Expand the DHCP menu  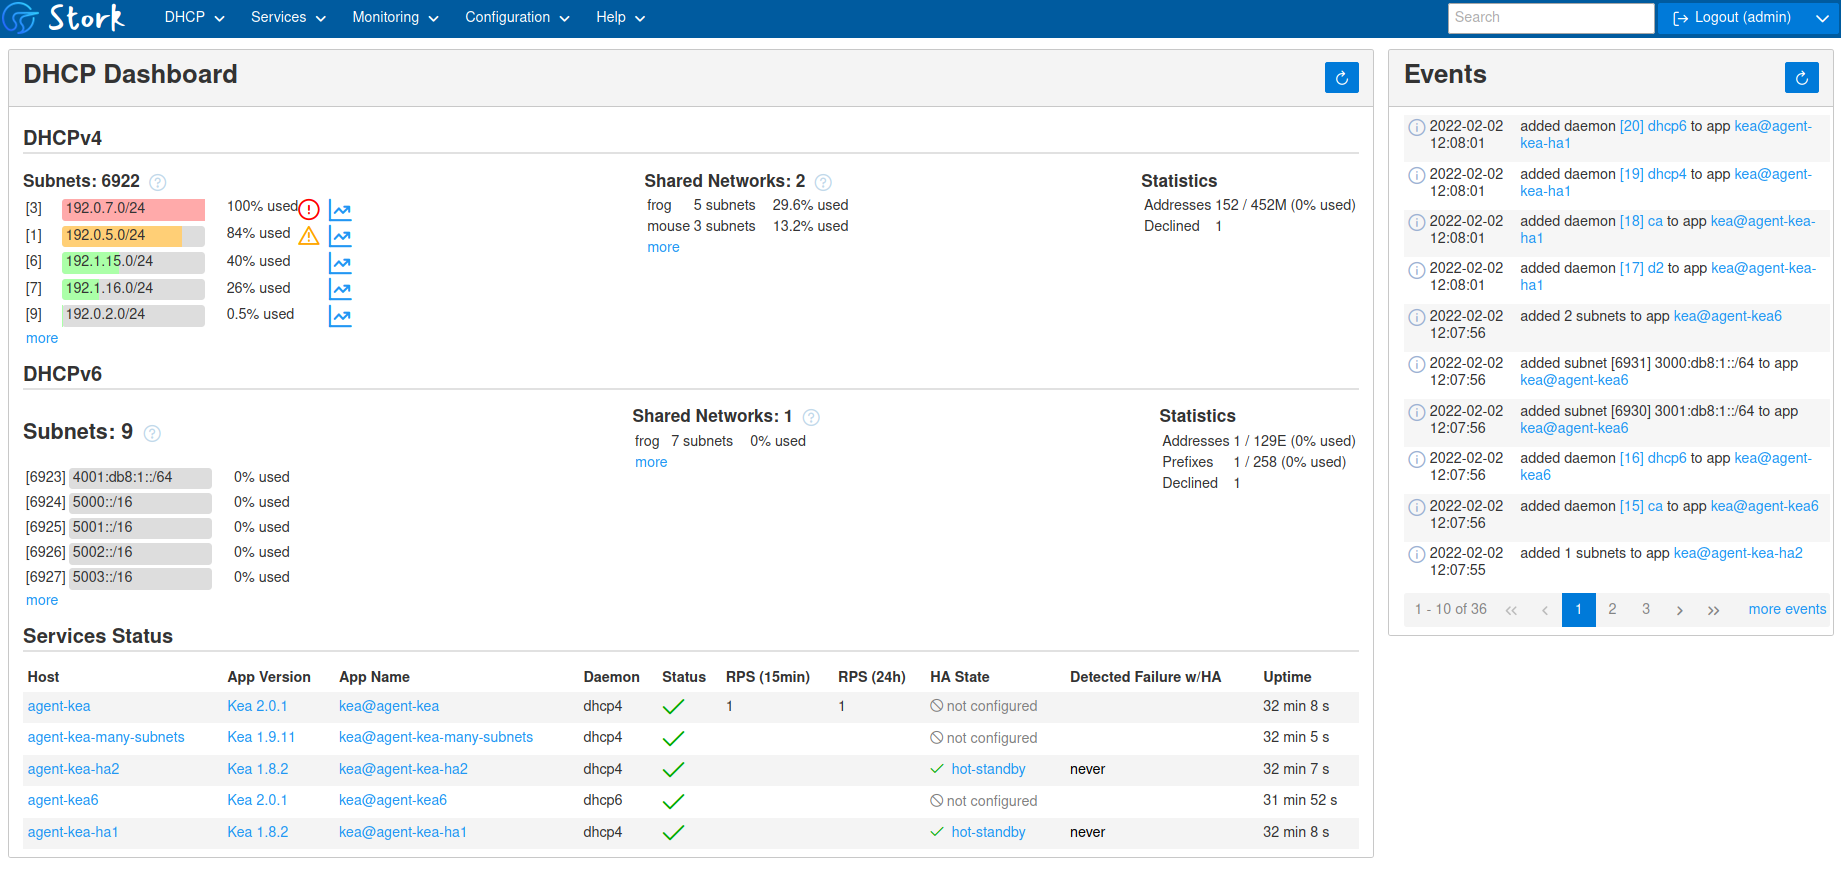coord(194,18)
